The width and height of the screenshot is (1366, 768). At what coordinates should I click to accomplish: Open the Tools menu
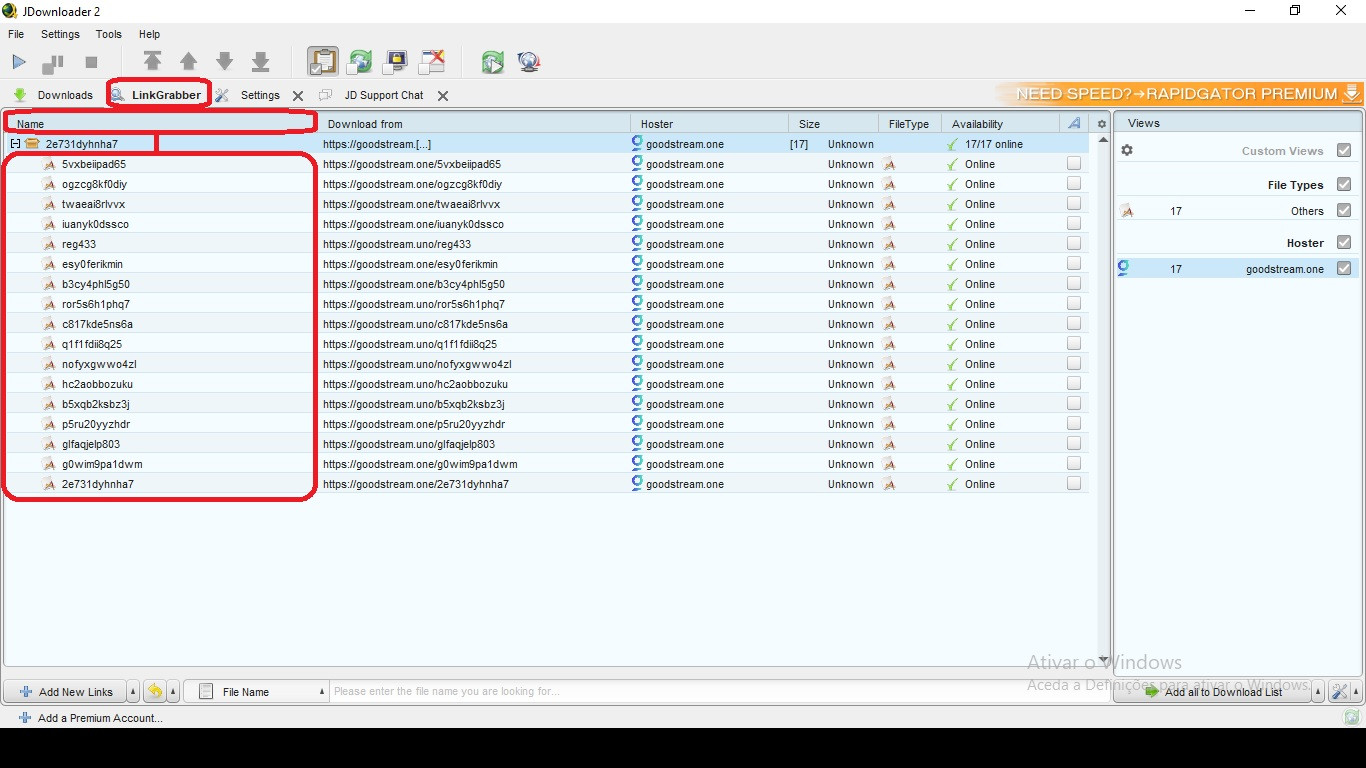(x=109, y=34)
